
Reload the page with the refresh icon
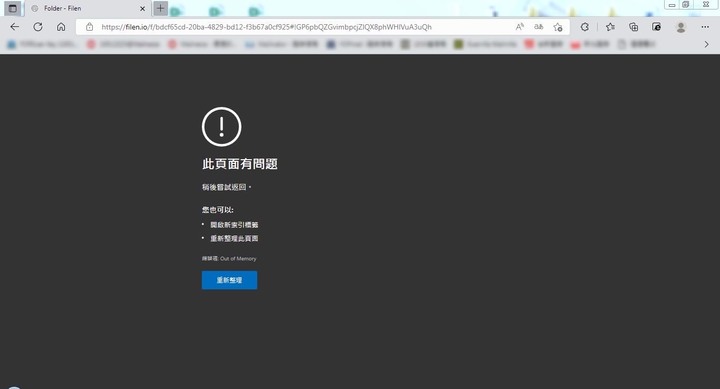pyautogui.click(x=38, y=27)
